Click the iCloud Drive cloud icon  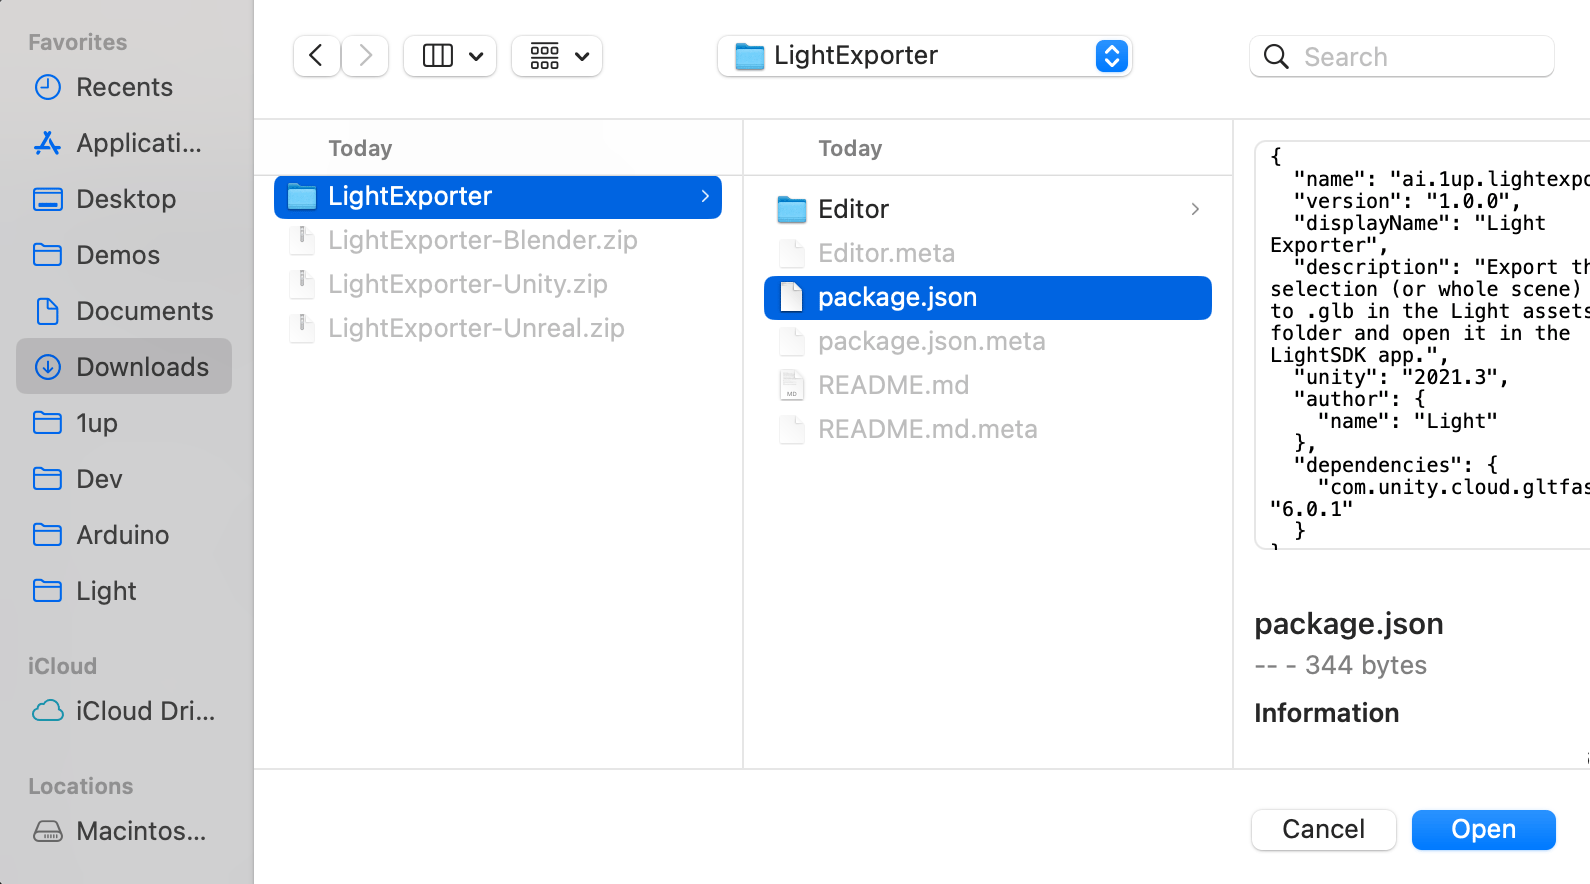[48, 711]
